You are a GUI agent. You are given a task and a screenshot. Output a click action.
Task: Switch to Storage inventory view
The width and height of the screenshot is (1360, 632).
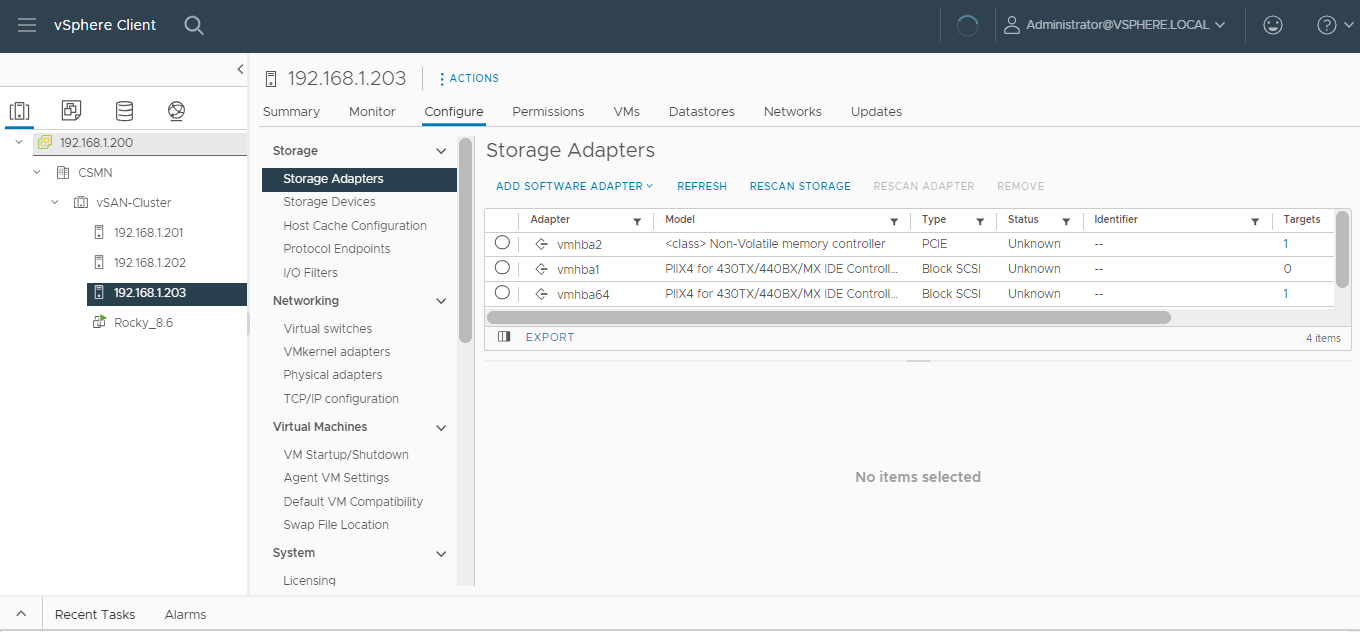(124, 110)
